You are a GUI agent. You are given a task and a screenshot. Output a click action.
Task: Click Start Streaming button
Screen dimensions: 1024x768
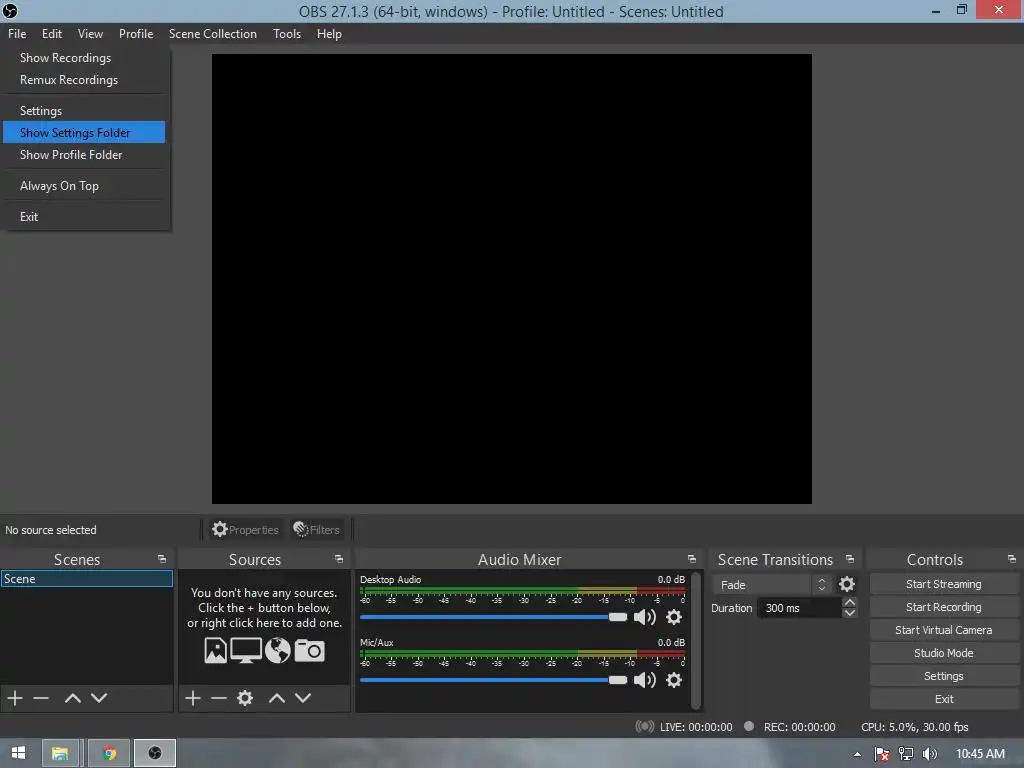tap(944, 584)
